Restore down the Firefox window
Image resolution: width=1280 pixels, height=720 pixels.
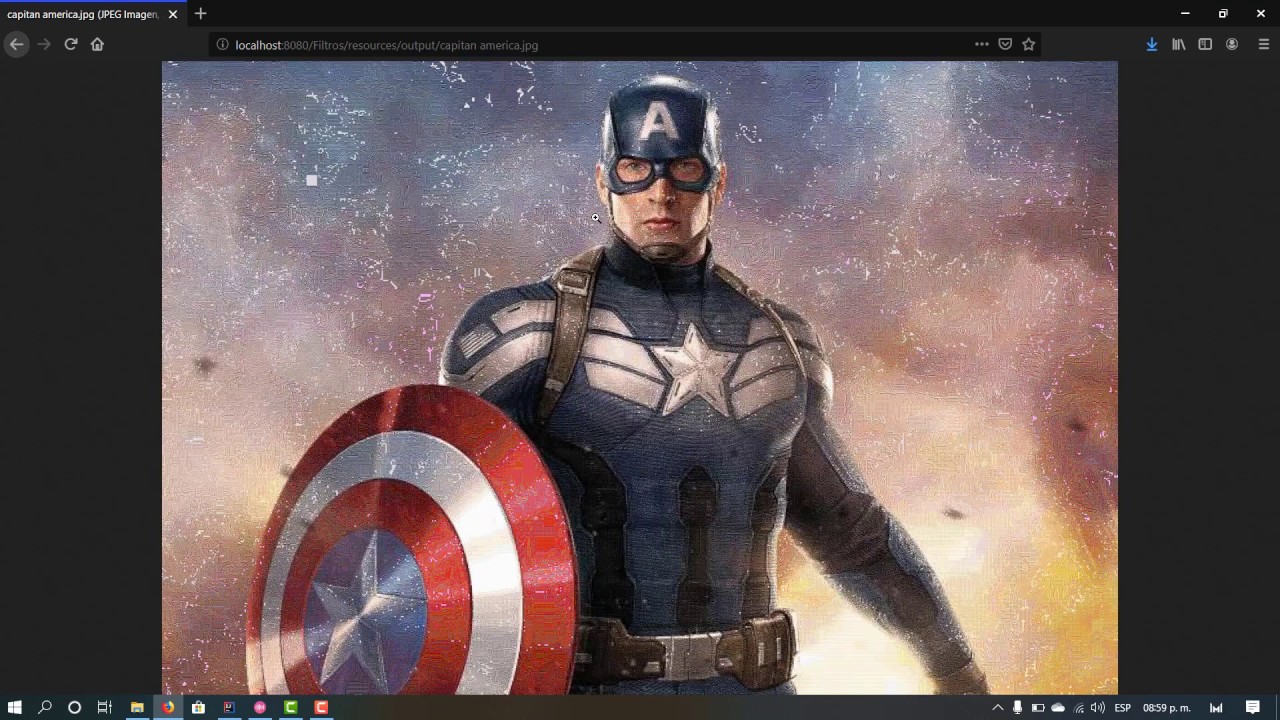(x=1223, y=14)
